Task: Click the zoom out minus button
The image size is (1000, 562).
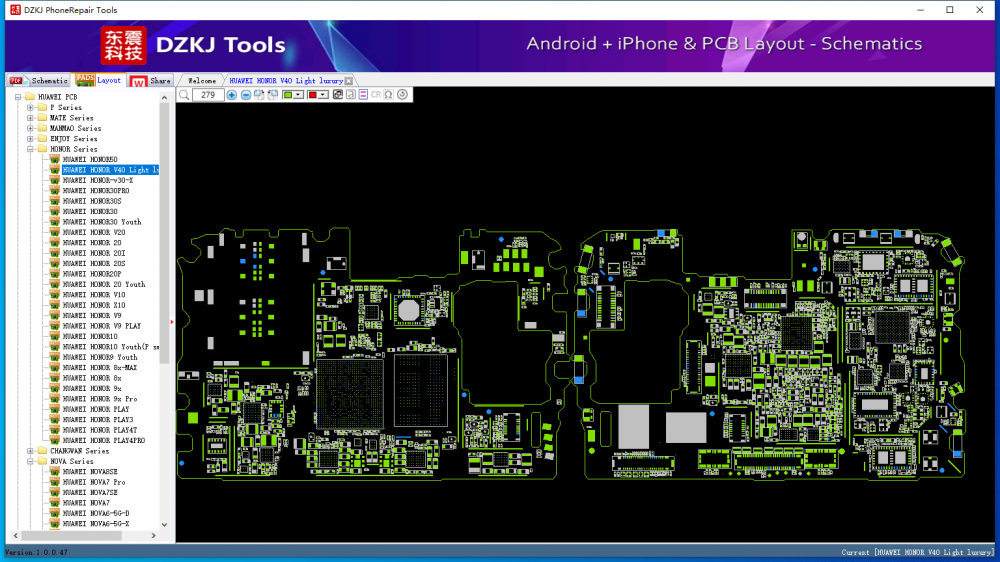Action: point(246,95)
